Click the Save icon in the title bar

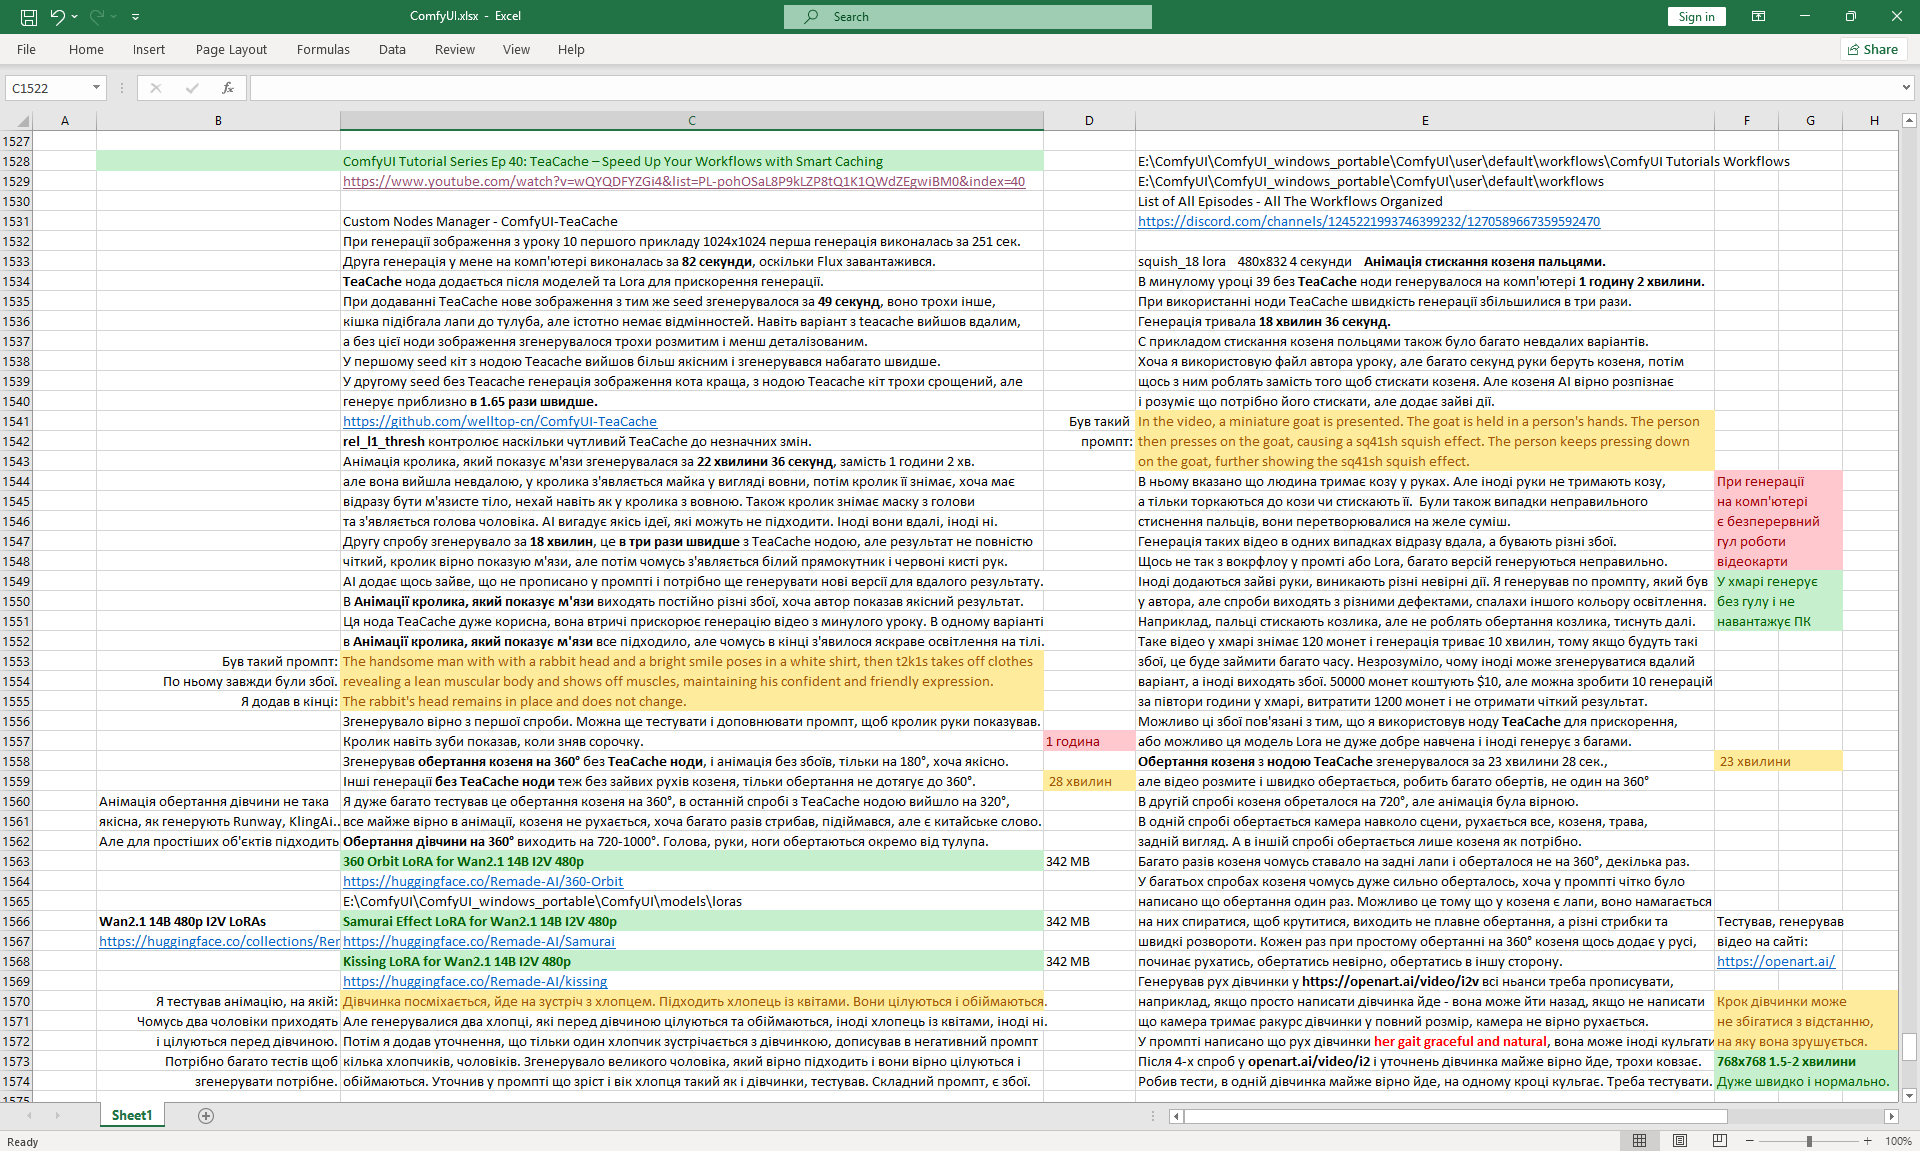point(29,16)
